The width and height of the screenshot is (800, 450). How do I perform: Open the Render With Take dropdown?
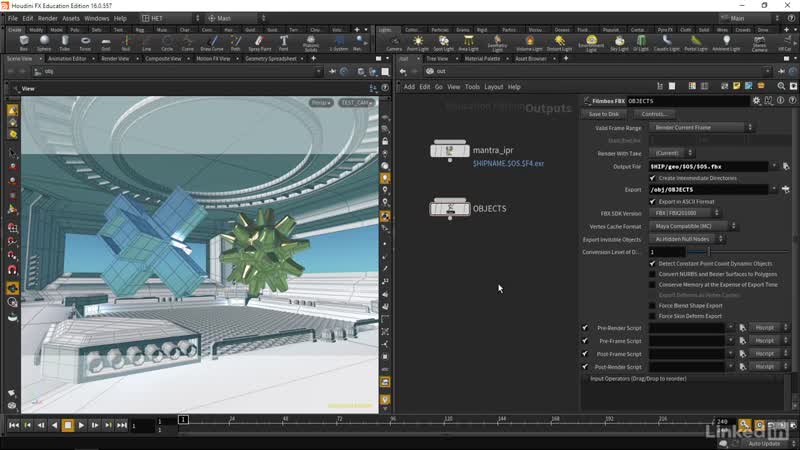click(671, 153)
